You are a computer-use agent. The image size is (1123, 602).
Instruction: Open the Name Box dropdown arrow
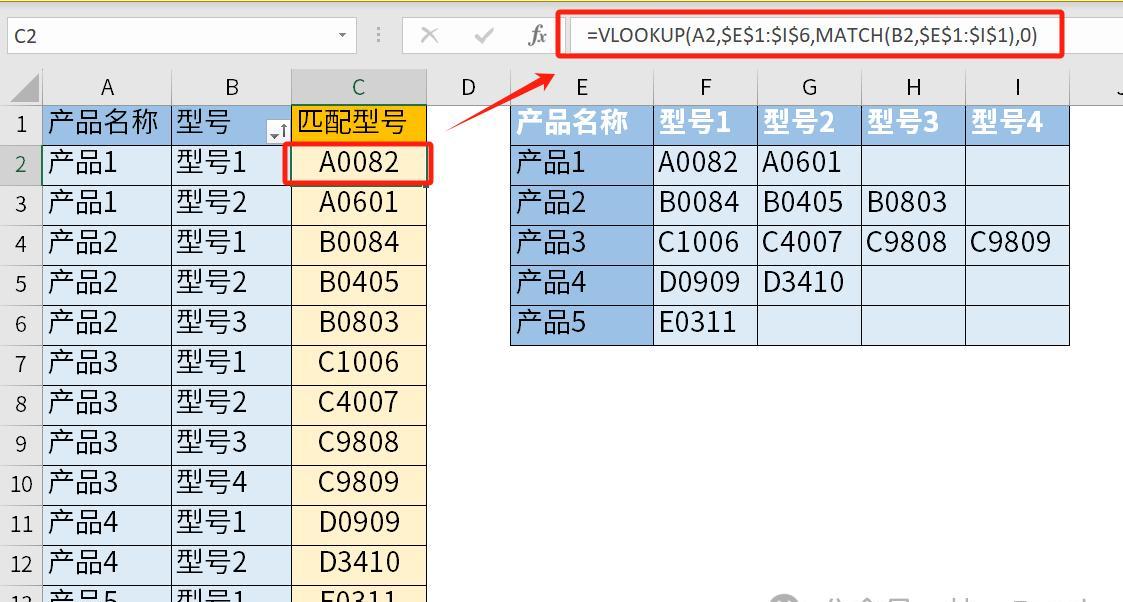(342, 35)
